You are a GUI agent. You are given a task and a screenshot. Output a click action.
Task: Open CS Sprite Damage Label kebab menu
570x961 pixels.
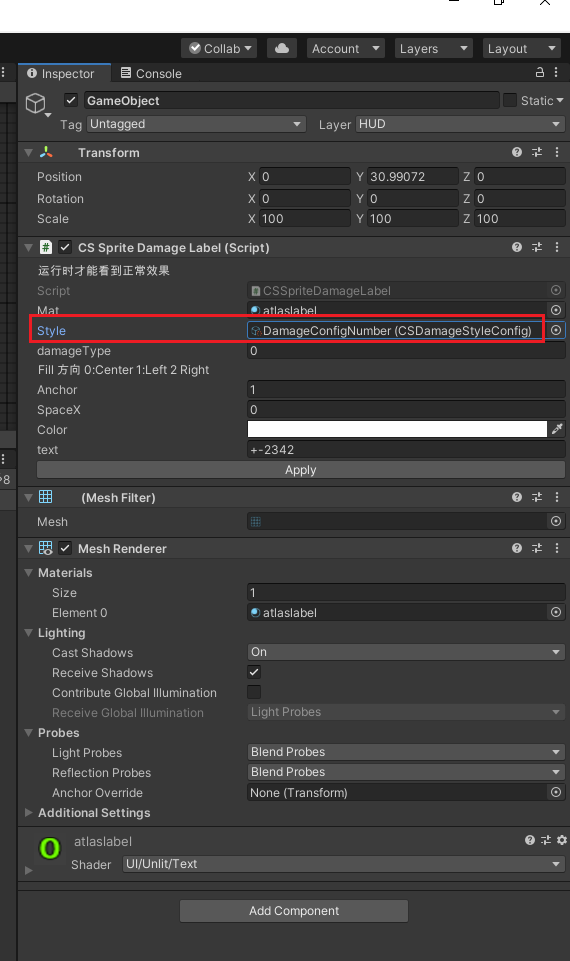coord(557,247)
